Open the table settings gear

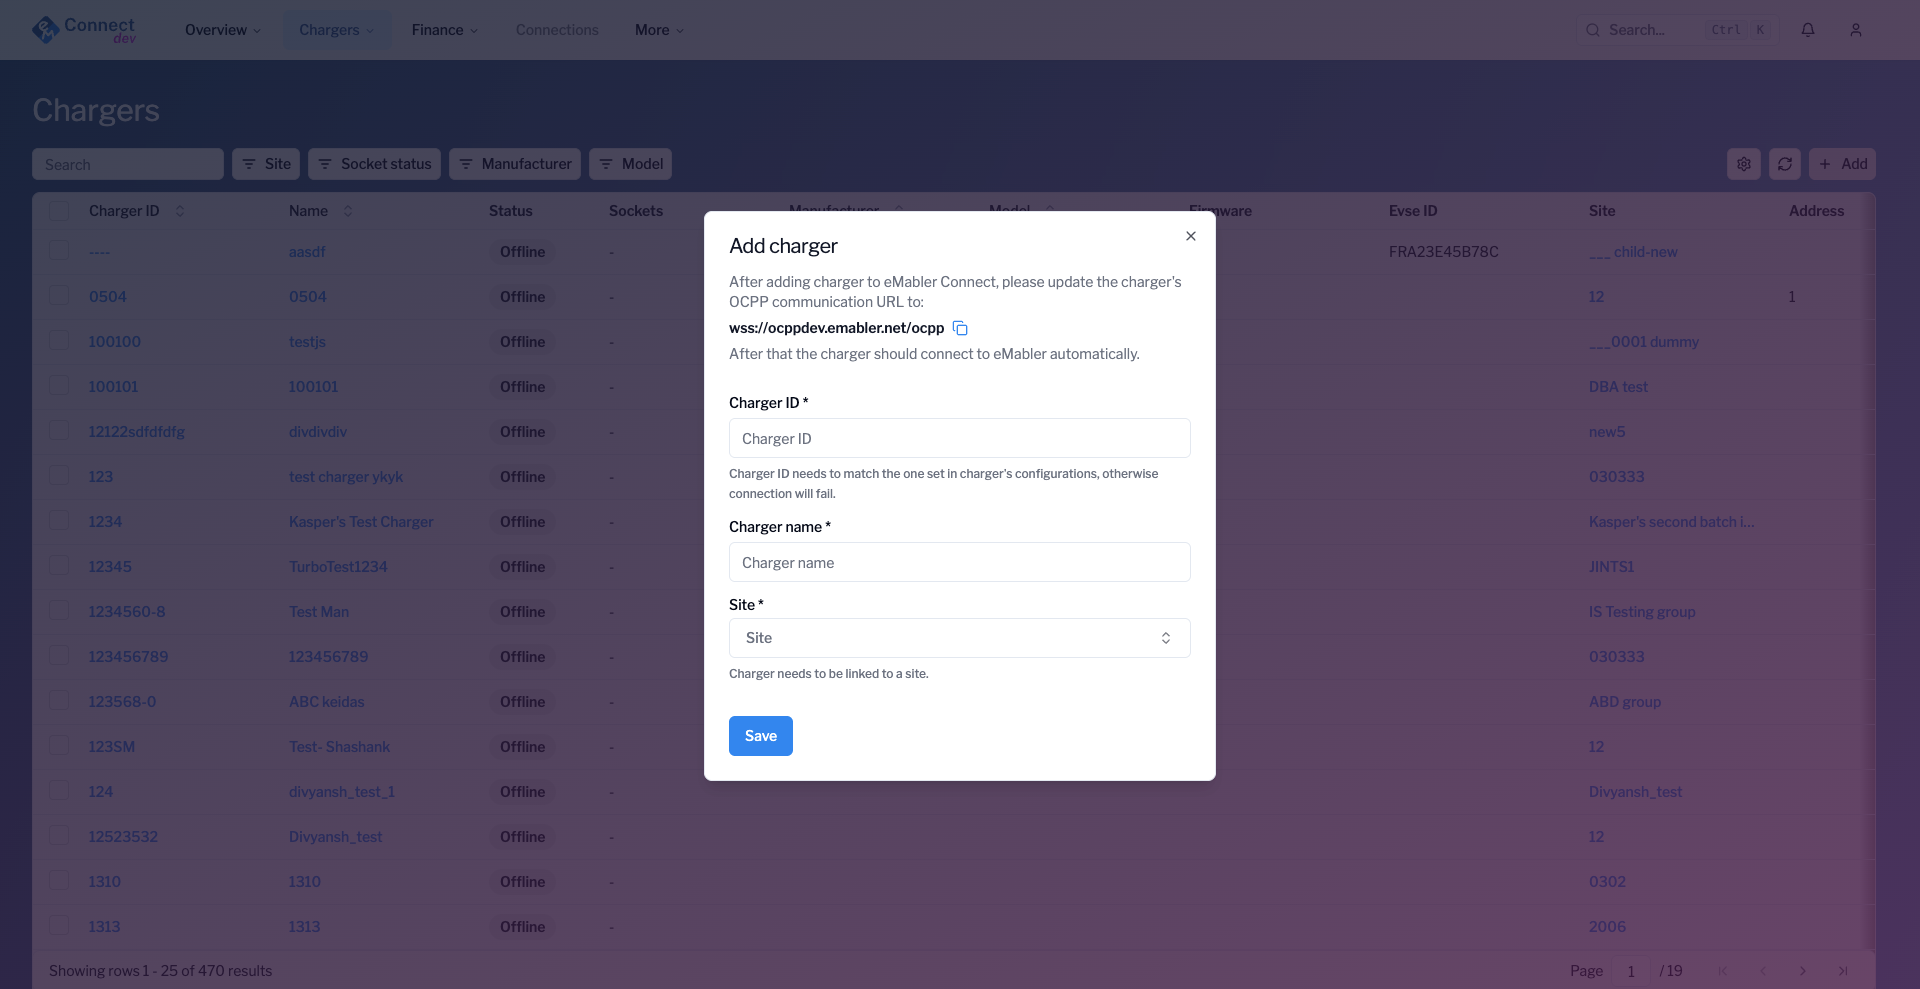coord(1744,163)
